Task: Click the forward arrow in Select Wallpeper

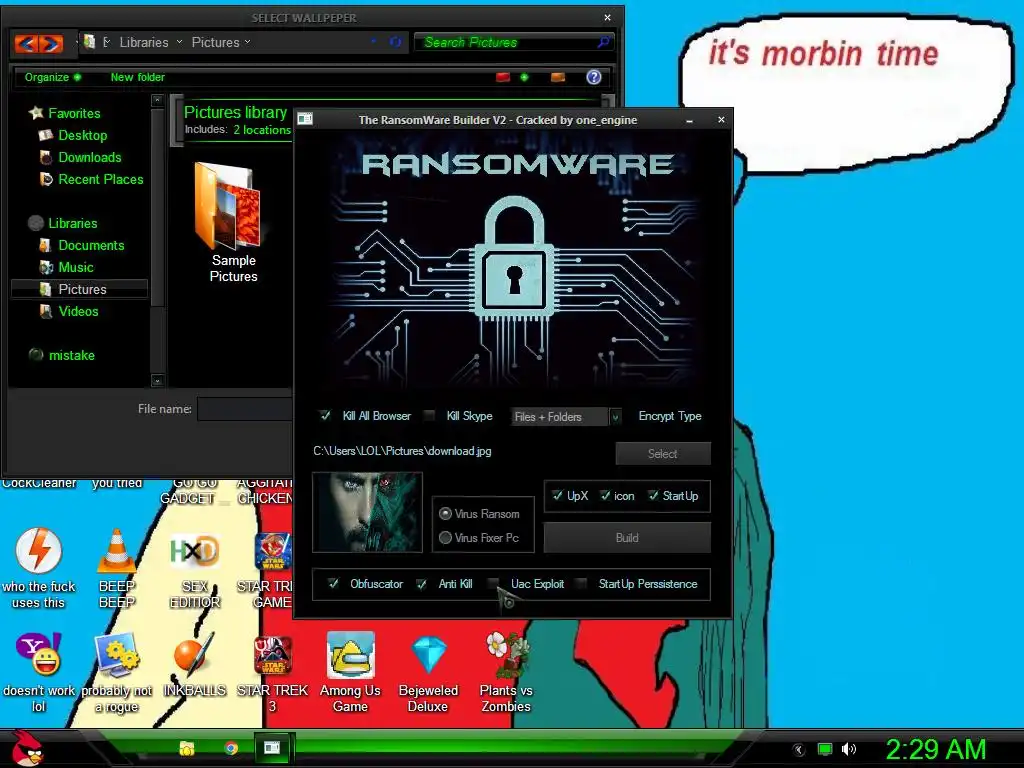Action: 50,43
